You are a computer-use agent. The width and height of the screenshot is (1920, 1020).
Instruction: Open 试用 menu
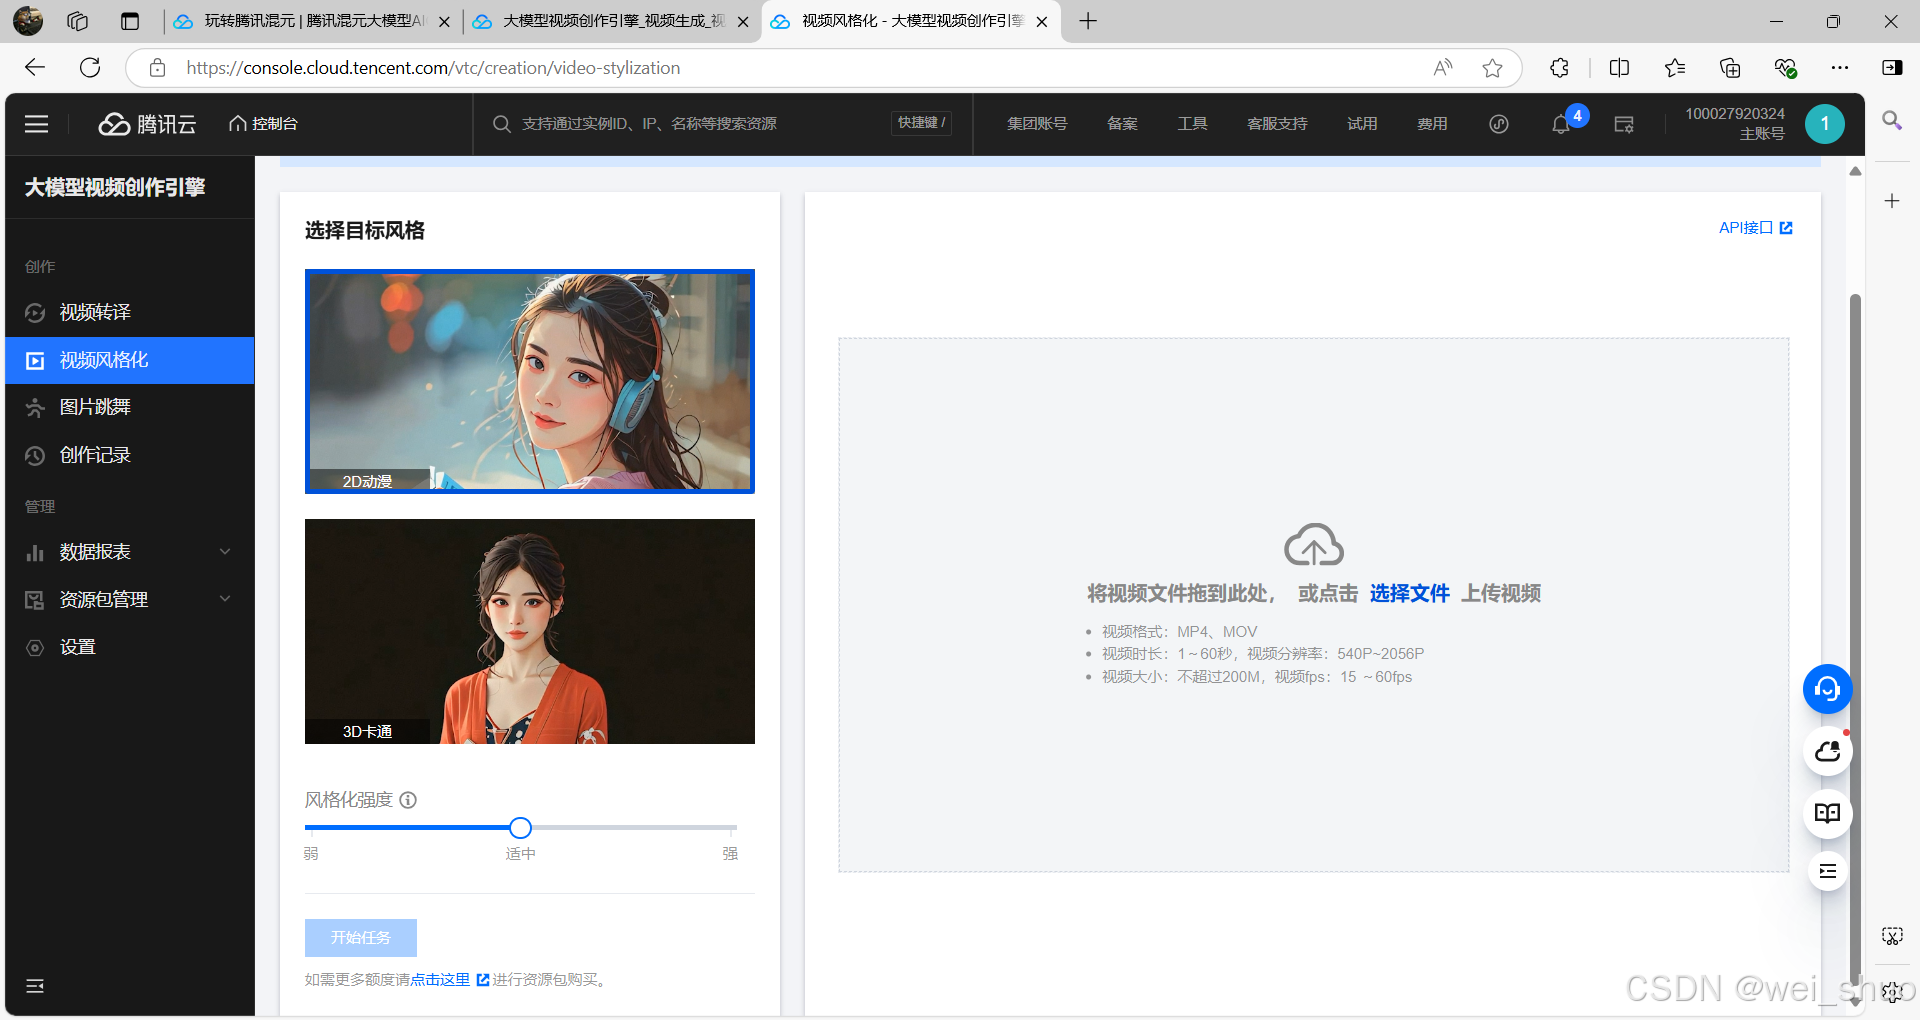pyautogui.click(x=1362, y=124)
